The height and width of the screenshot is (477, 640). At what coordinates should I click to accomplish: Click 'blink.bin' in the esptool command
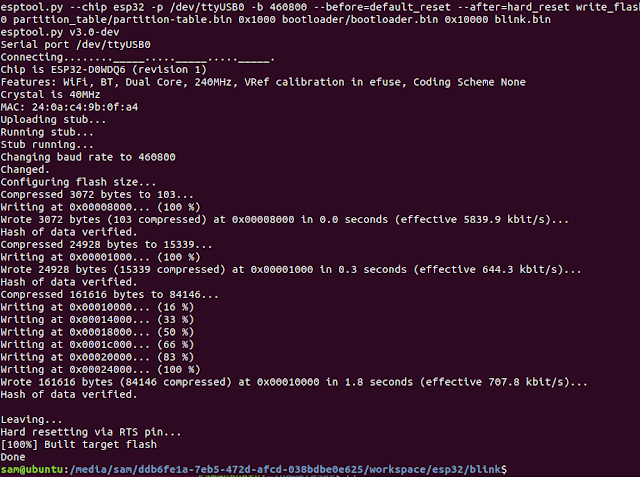tap(522, 20)
